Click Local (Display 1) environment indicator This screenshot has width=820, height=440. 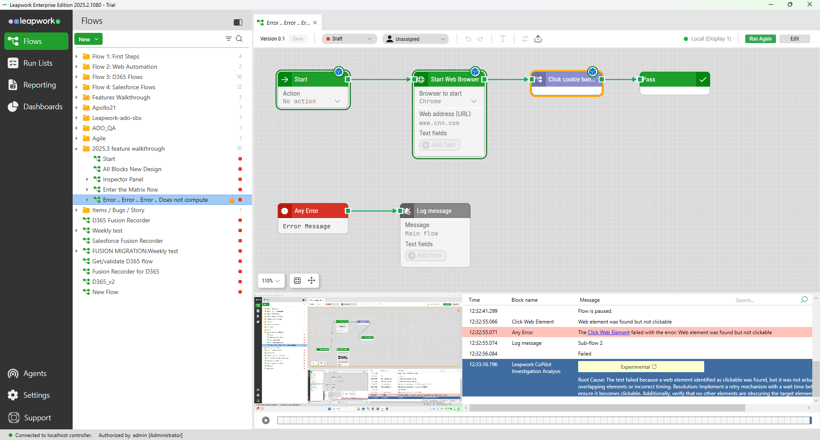(x=707, y=39)
